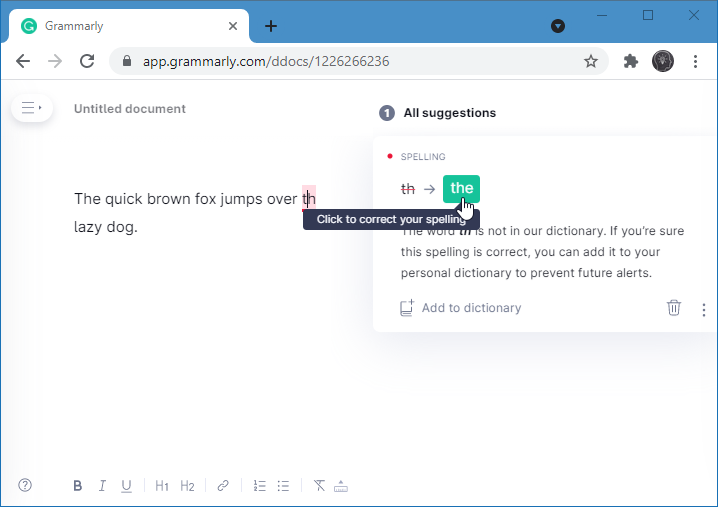
Task: Open more options on the spelling card
Action: click(704, 310)
